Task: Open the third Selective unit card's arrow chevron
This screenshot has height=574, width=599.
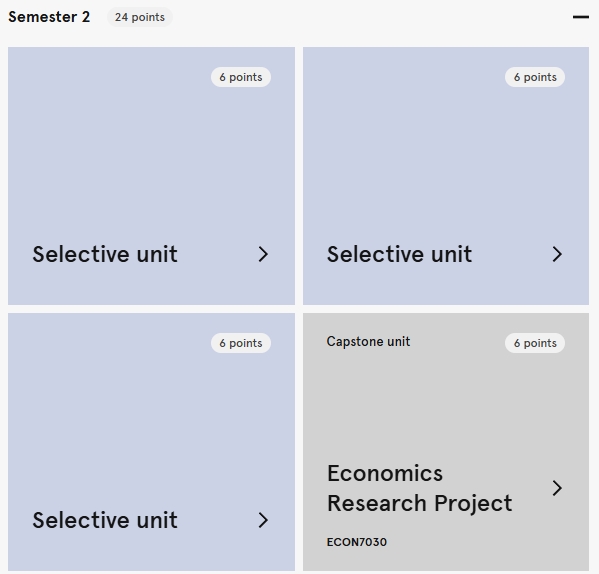Action: coord(263,520)
